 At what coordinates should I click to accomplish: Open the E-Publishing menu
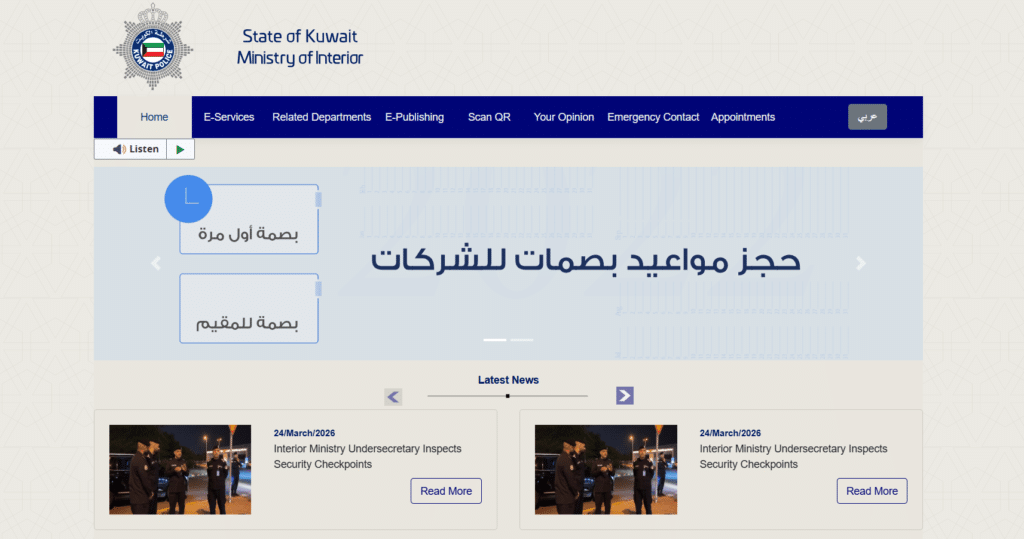click(x=414, y=117)
